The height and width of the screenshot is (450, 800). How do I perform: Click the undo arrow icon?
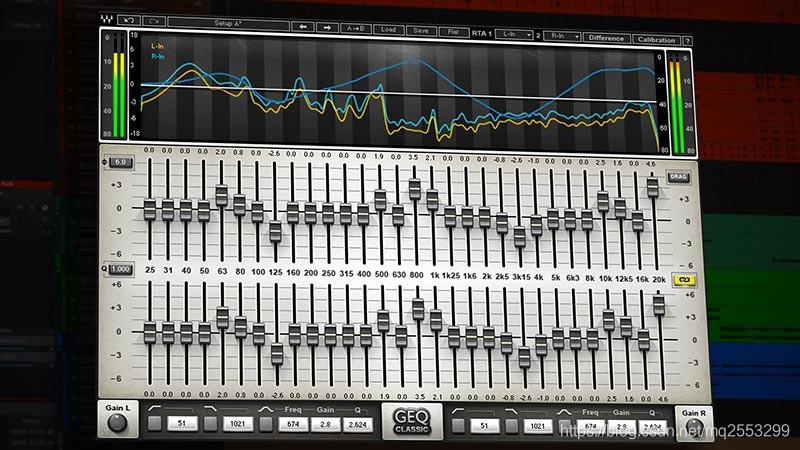coord(129,20)
